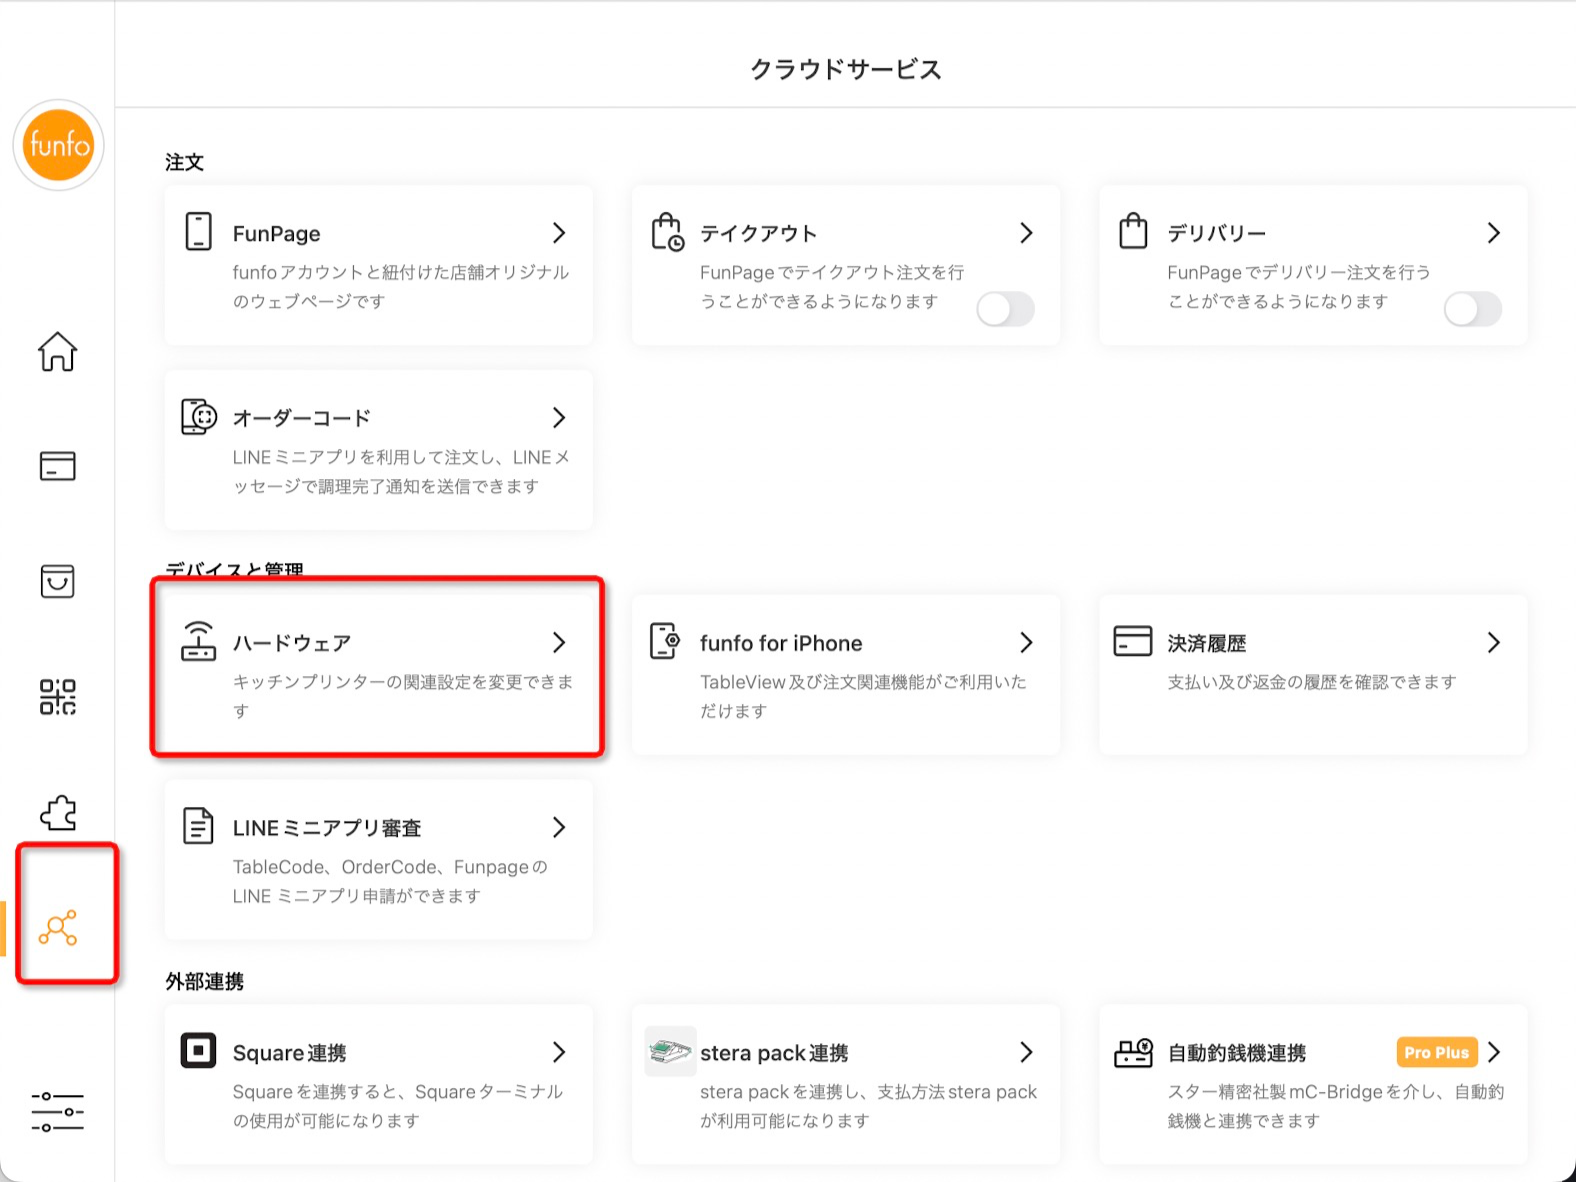The width and height of the screenshot is (1576, 1182).
Task: Open the LINEミニアプリ審査 title
Action: coord(327,828)
